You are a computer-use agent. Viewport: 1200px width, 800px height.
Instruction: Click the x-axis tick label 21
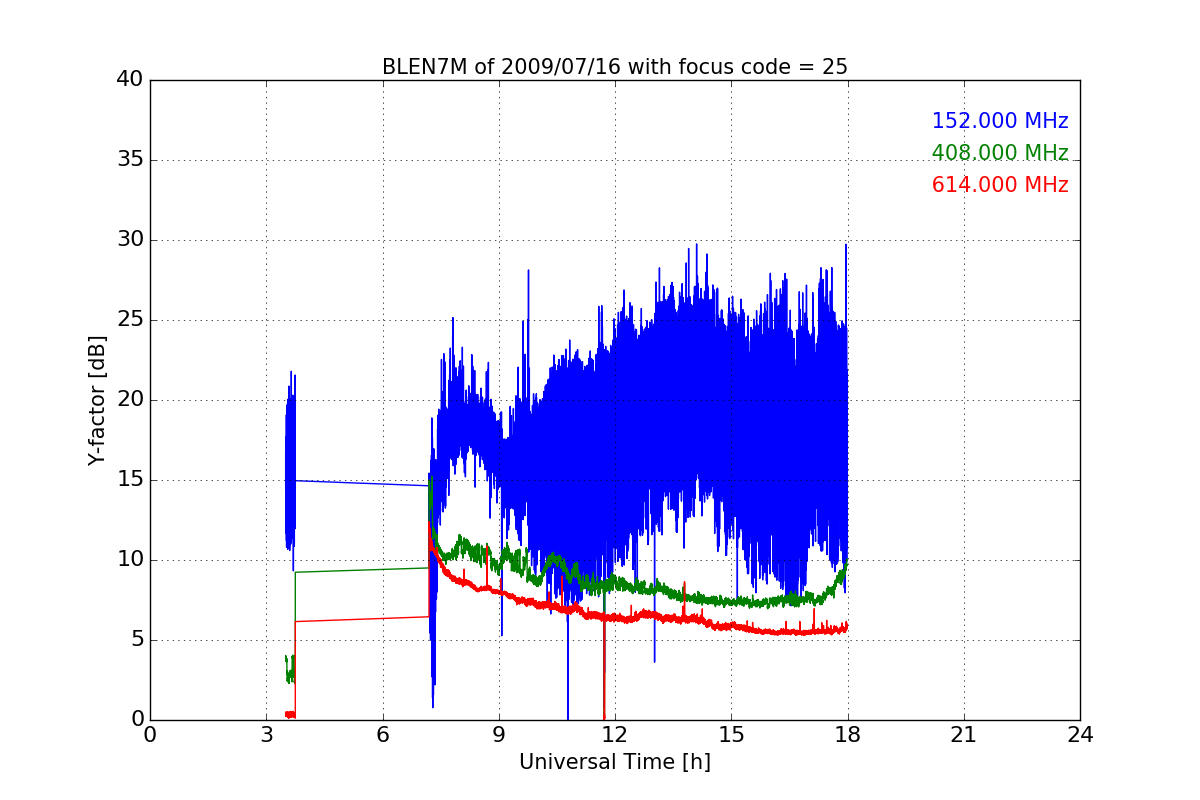pos(964,735)
